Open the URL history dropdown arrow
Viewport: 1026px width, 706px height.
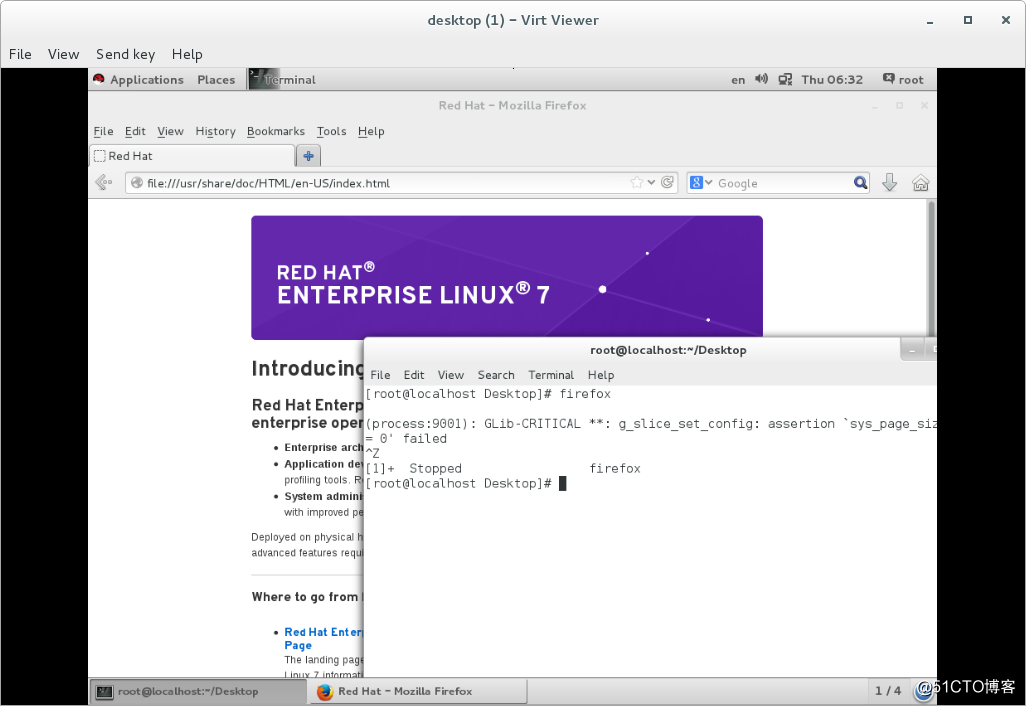[651, 183]
